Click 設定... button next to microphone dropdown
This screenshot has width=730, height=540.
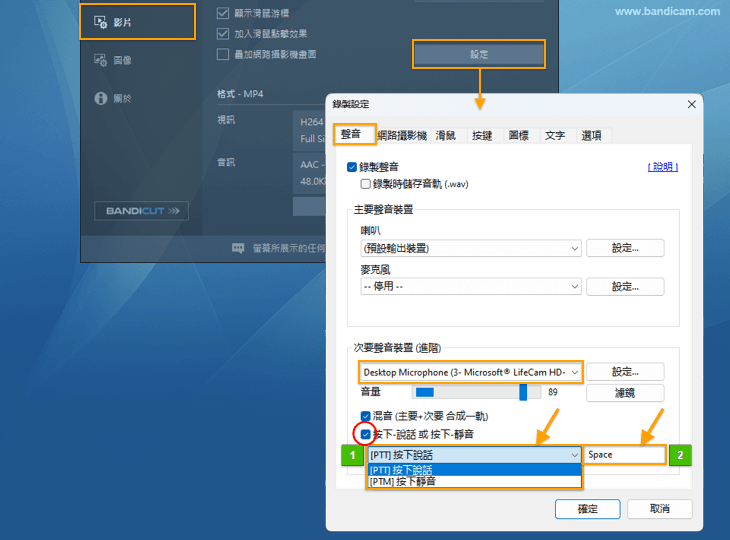625,286
